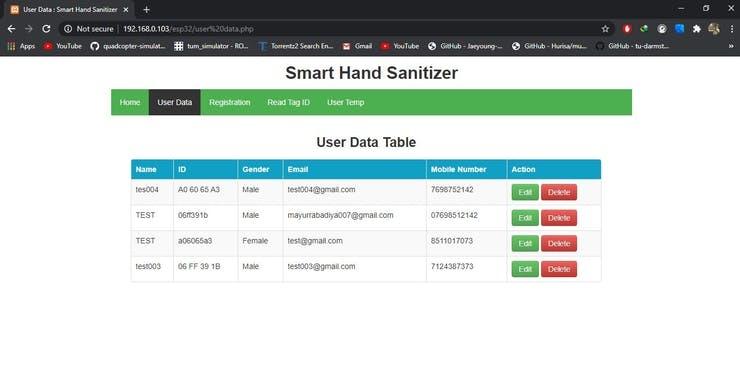Delete the test@gmail.com user row
Viewport: 740px width, 390px height.
click(x=559, y=243)
